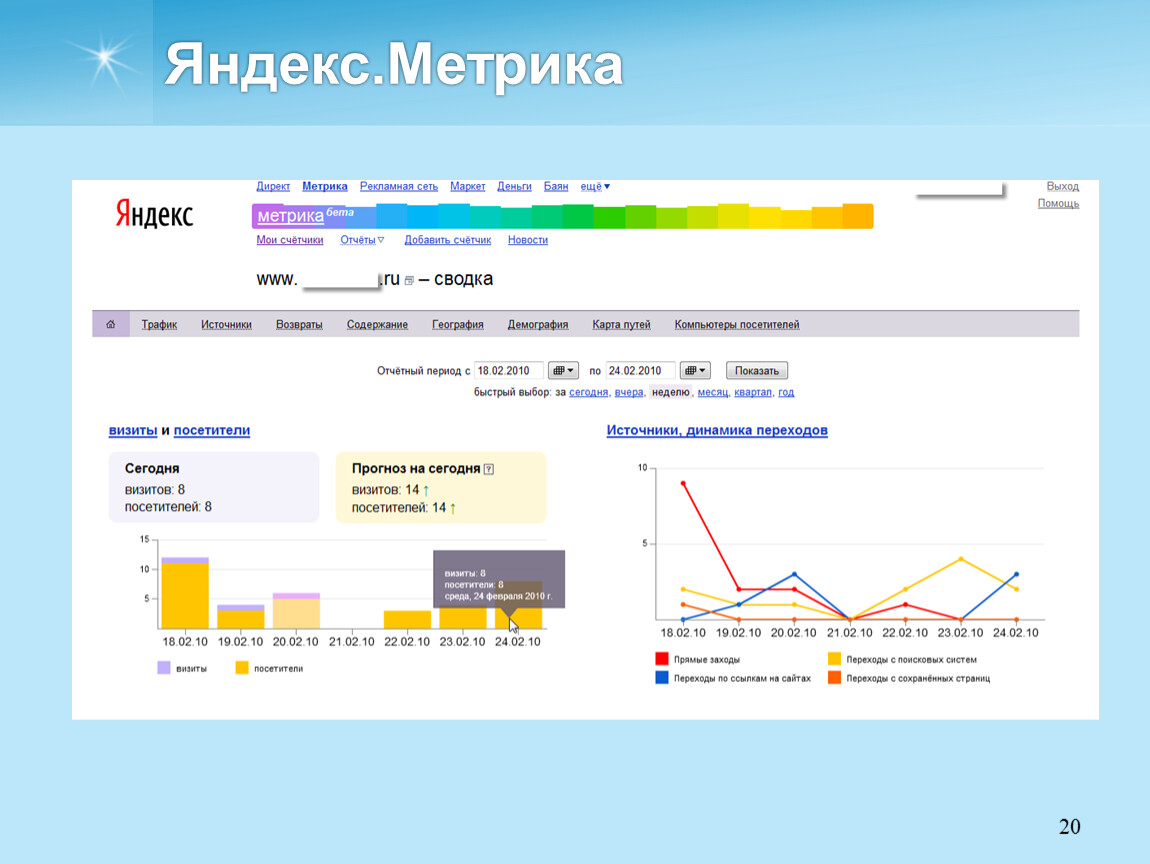Click Добавить счётчик
Screen dimensions: 1150x864
[x=447, y=240]
